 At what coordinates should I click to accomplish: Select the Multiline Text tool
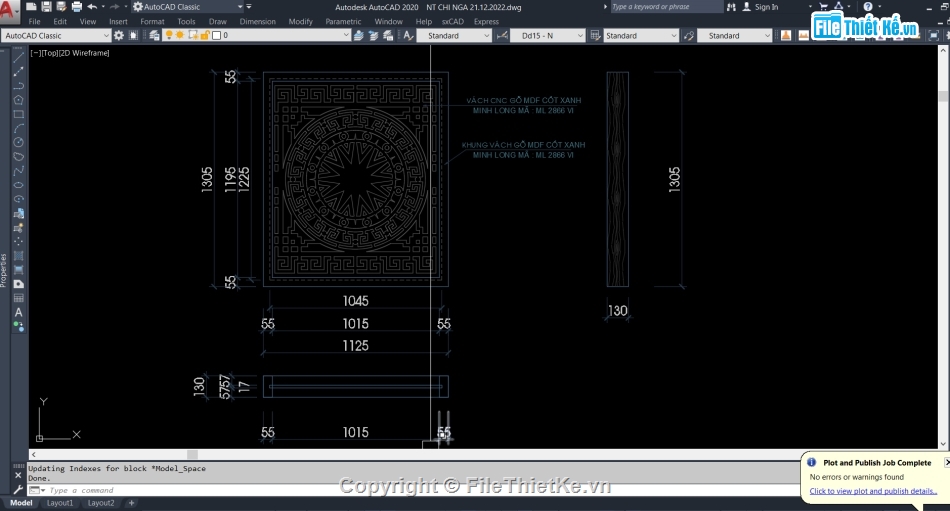[19, 313]
